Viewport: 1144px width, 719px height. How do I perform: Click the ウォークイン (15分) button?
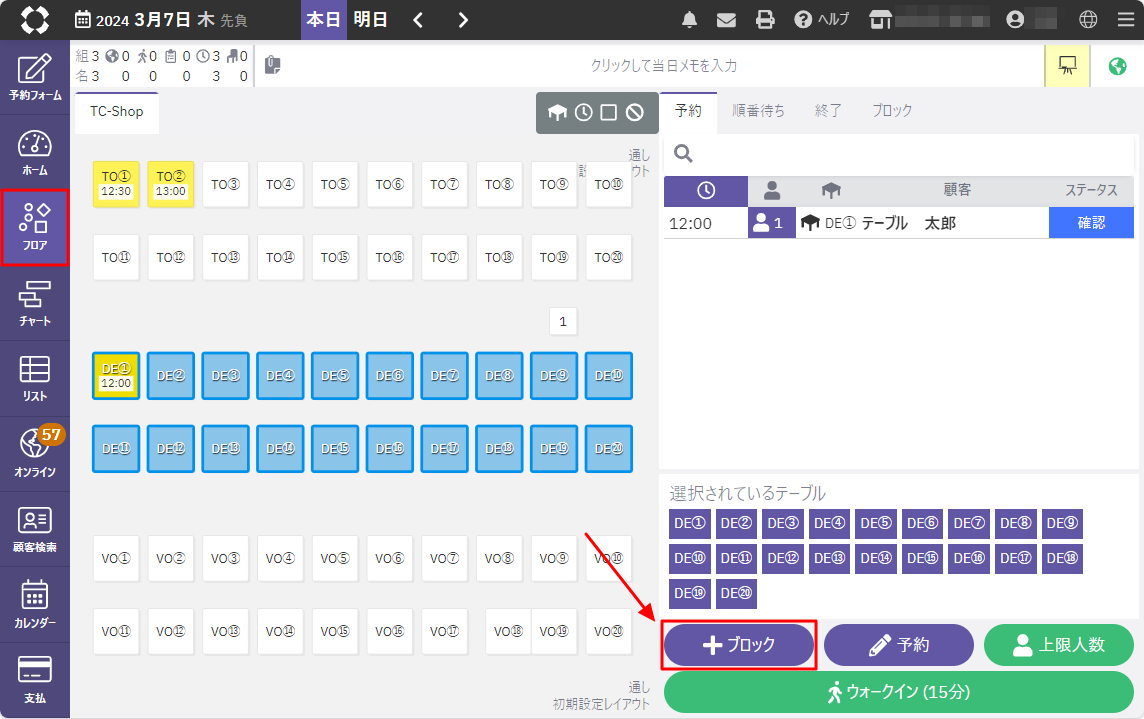pos(898,692)
